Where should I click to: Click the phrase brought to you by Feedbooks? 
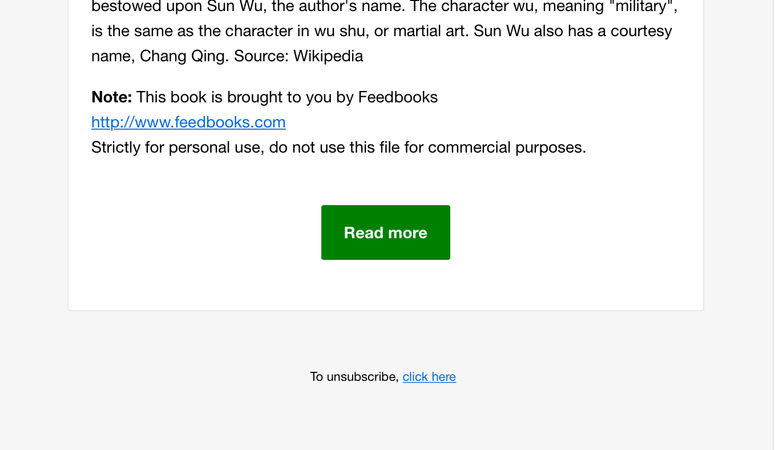click(332, 97)
